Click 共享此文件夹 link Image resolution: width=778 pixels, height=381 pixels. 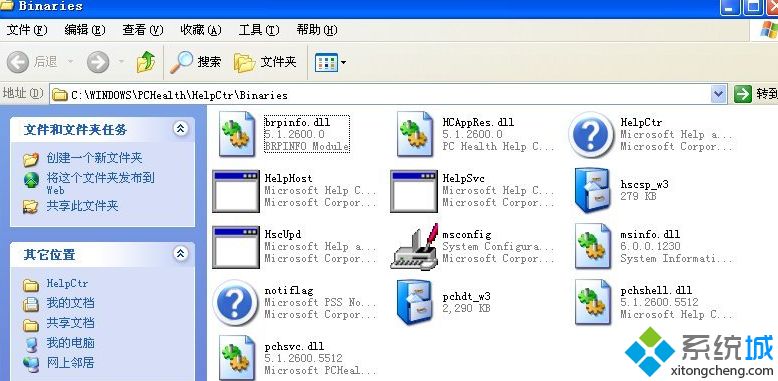click(82, 206)
